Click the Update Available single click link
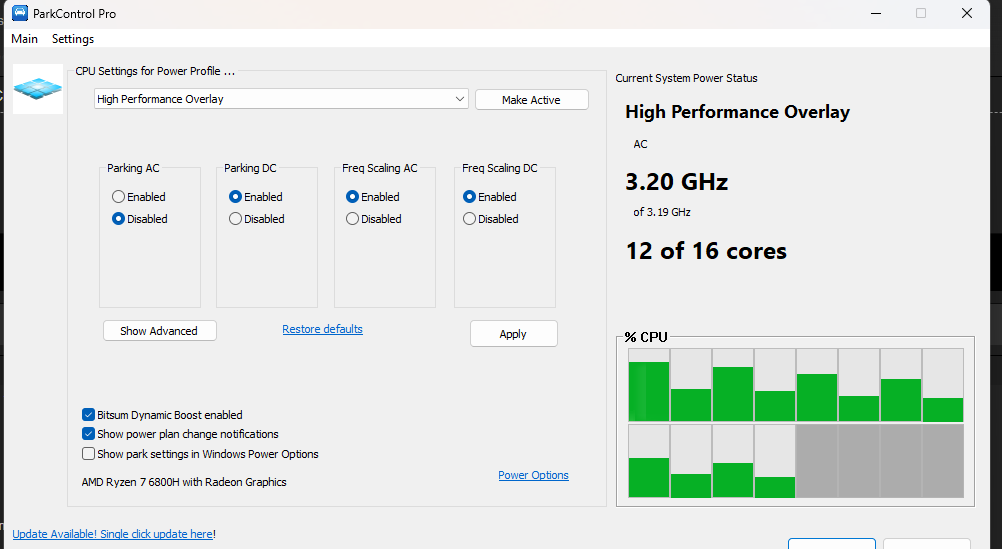 coord(112,534)
